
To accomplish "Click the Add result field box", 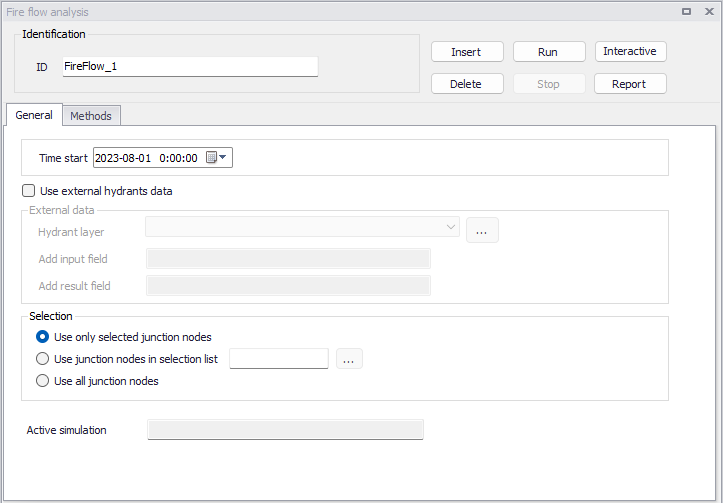I will coord(288,285).
